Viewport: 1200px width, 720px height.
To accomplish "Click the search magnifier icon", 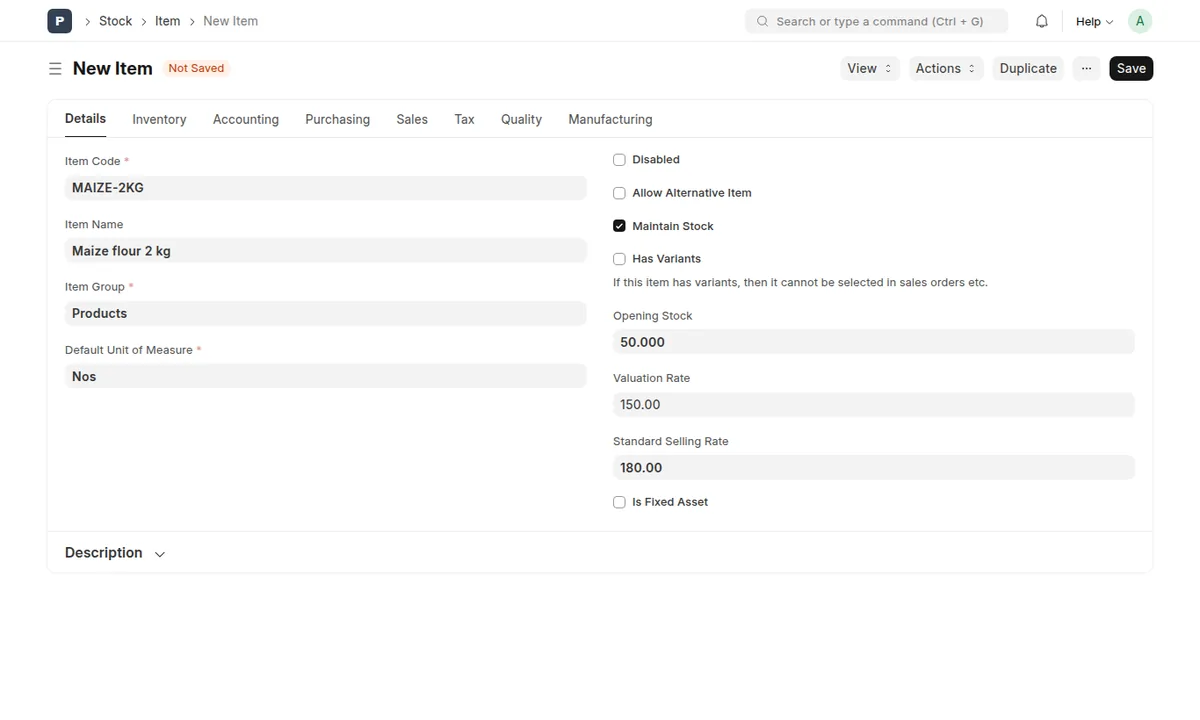I will (x=763, y=21).
